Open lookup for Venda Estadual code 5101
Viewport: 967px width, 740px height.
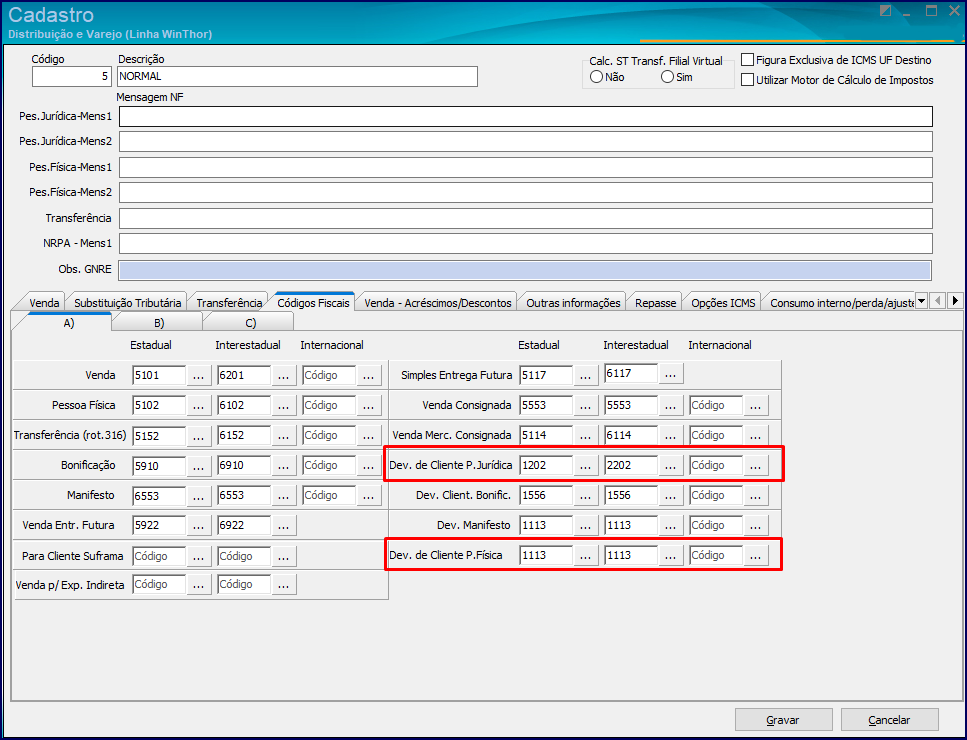[198, 376]
